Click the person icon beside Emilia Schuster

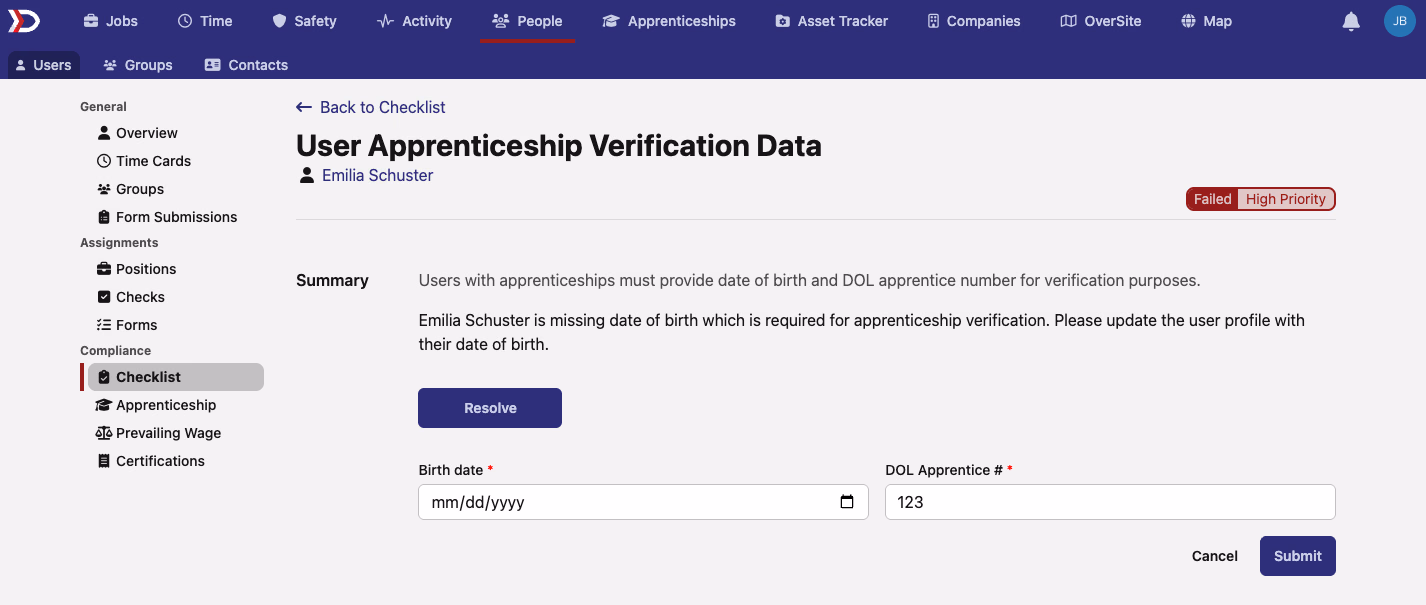(307, 175)
